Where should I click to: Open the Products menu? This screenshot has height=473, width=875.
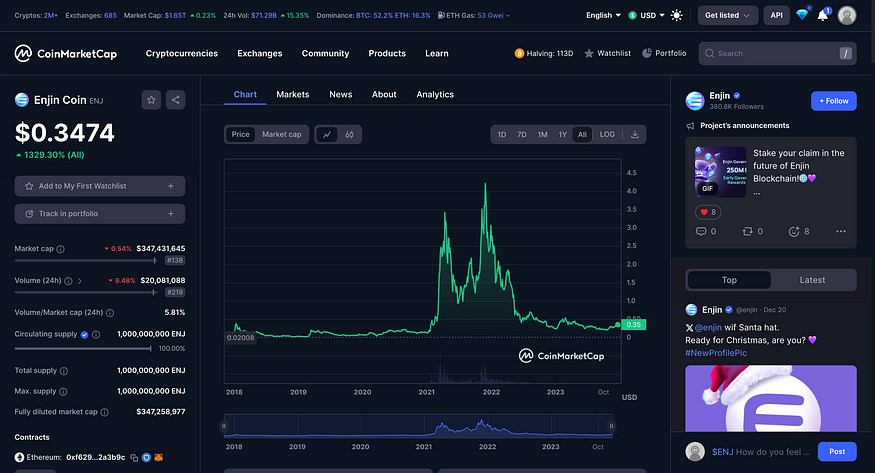[387, 54]
